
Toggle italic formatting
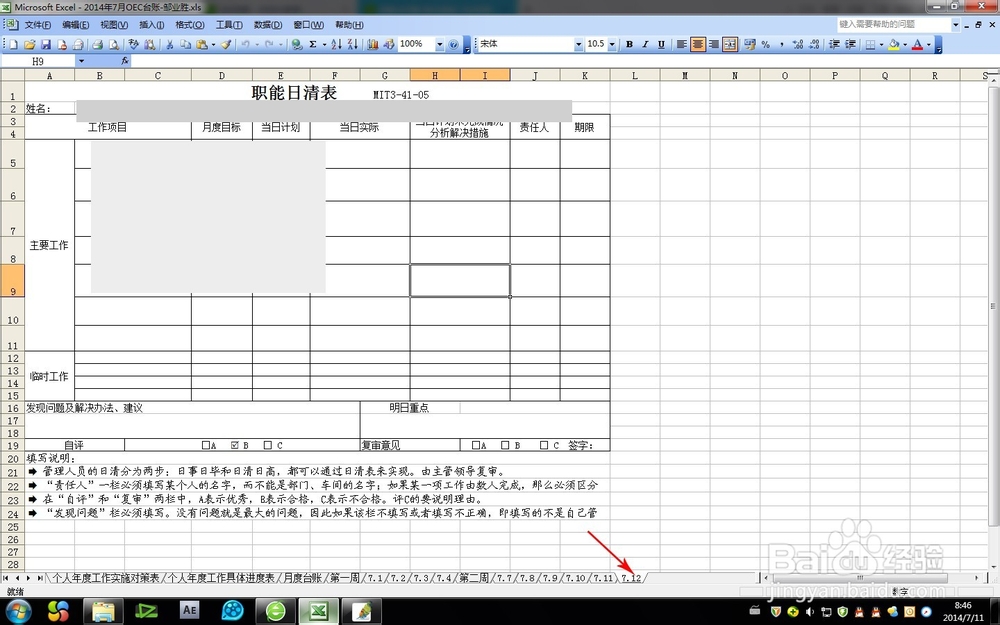[645, 44]
